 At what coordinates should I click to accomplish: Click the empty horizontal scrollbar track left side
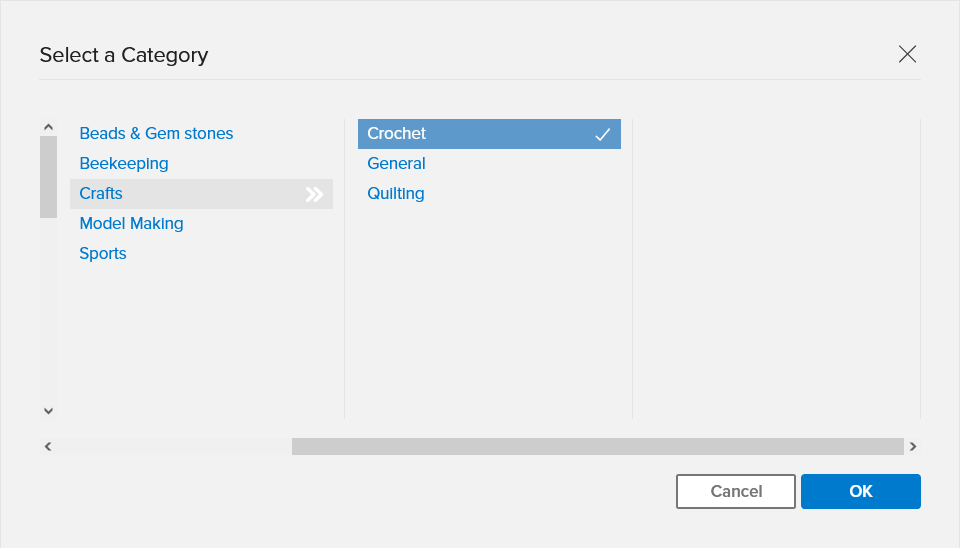(x=174, y=446)
